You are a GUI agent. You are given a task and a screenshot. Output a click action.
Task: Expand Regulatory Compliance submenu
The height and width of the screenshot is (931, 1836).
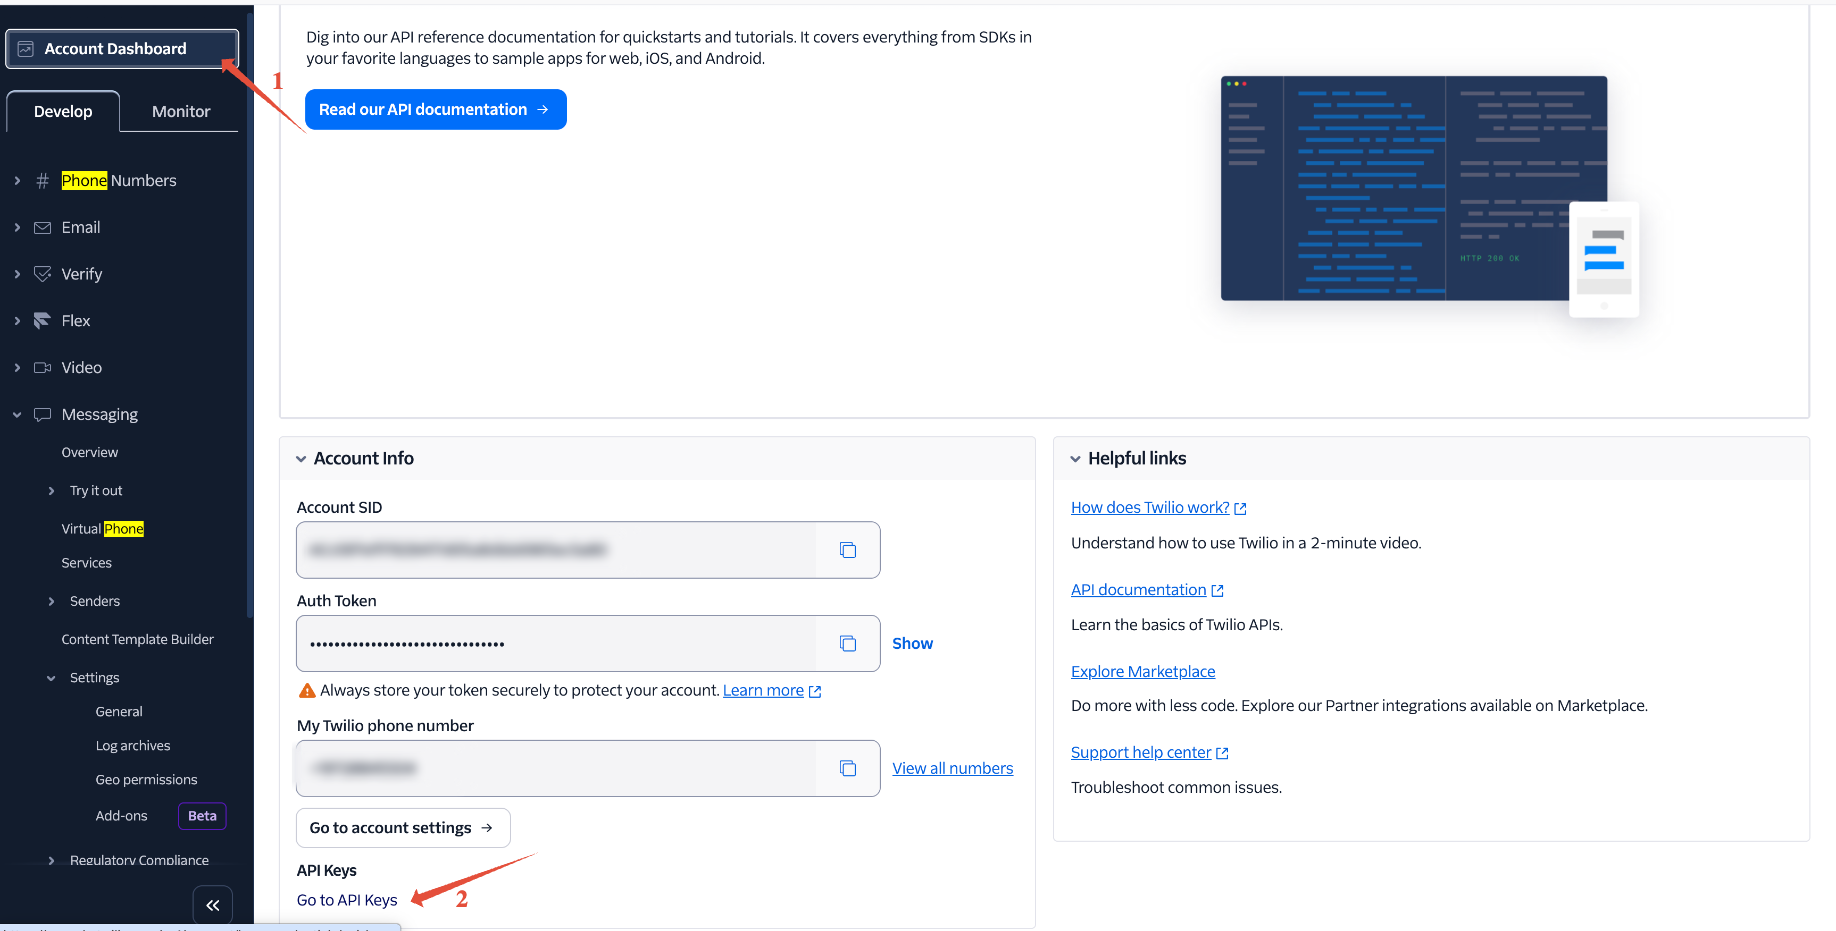pos(52,860)
